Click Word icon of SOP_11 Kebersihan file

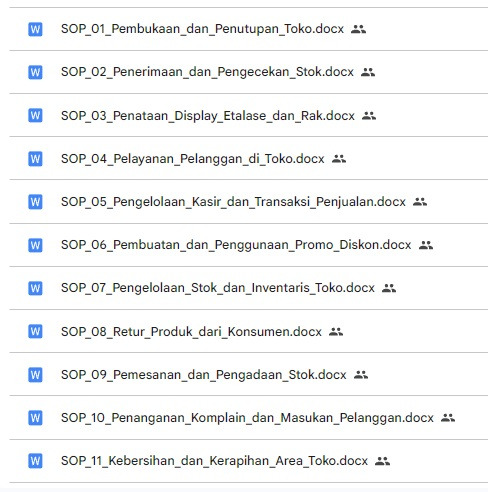[x=35, y=461]
